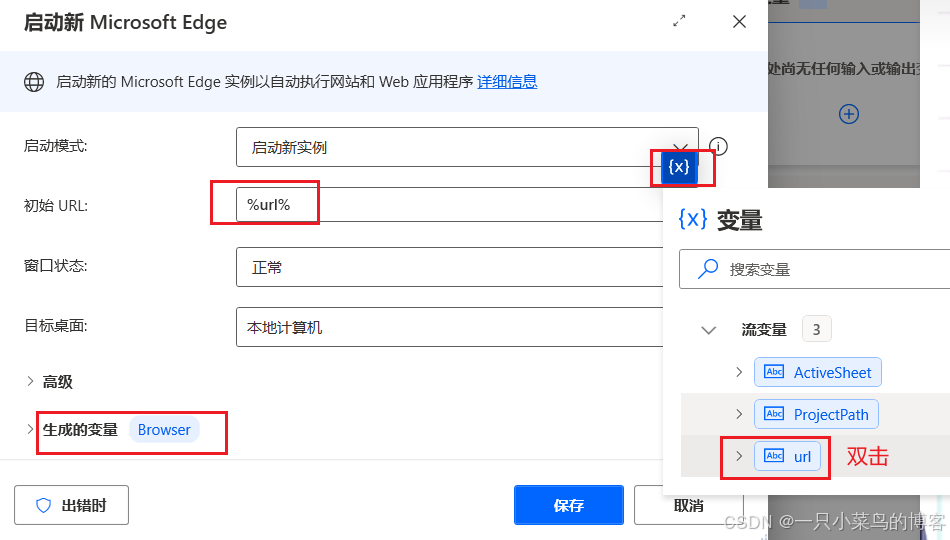Close the Launch new Microsoft Edge dialog
The height and width of the screenshot is (540, 950).
coord(739,22)
